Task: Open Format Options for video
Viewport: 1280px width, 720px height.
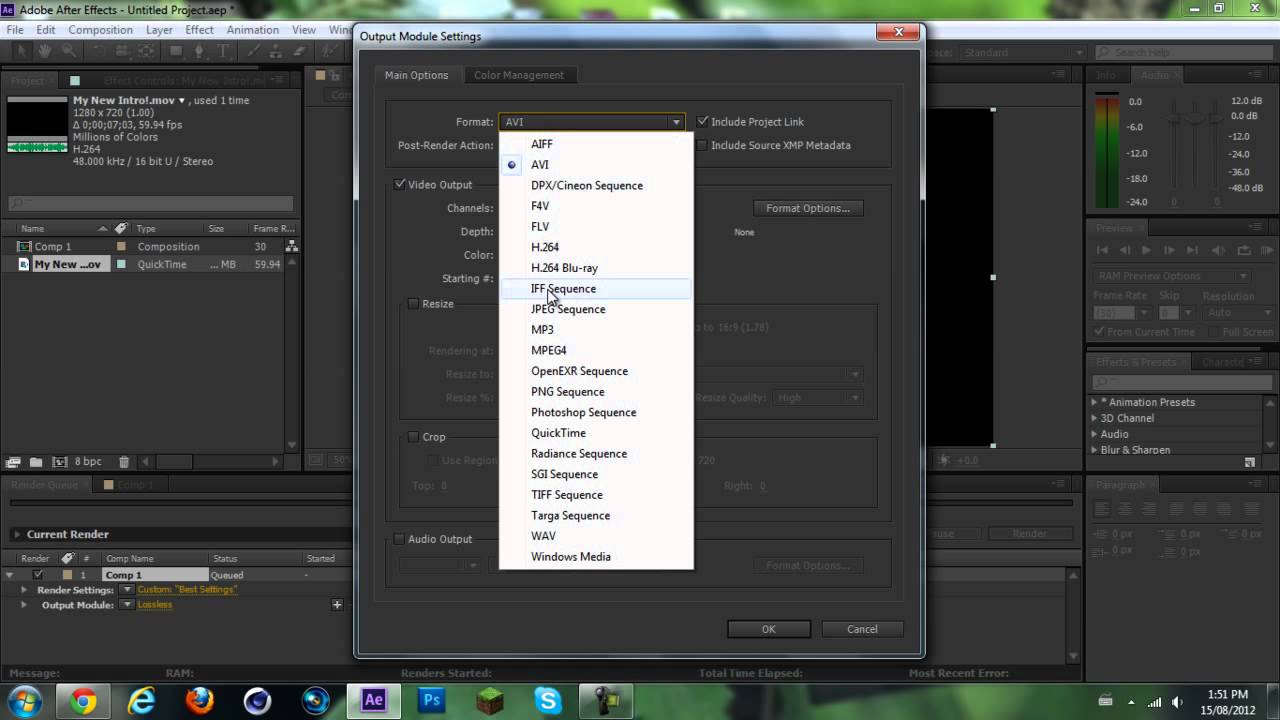Action: coord(808,208)
